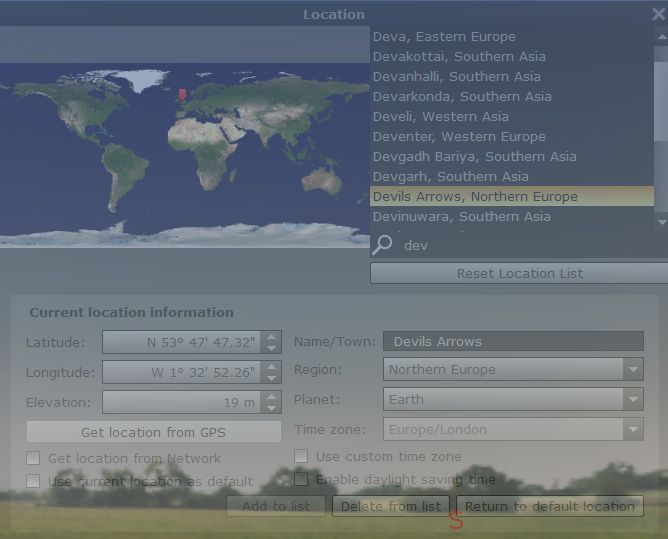Select Devgadh Bariya, Southern Asia

512,157
